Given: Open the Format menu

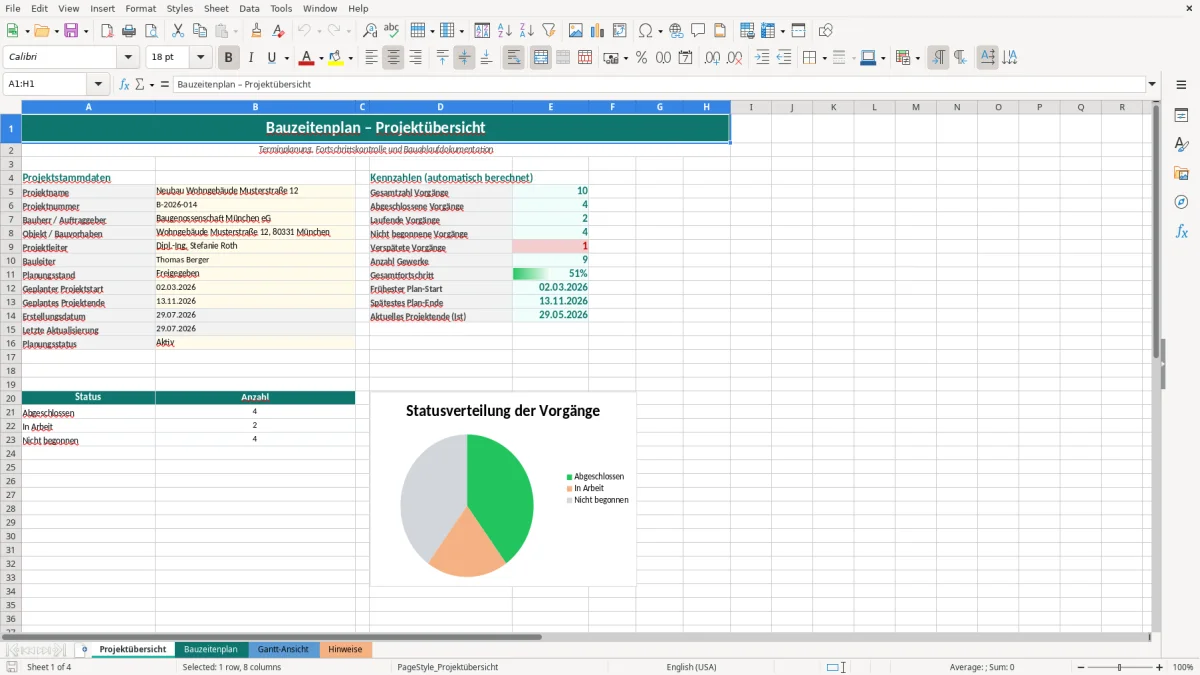Looking at the screenshot, I should pyautogui.click(x=141, y=8).
